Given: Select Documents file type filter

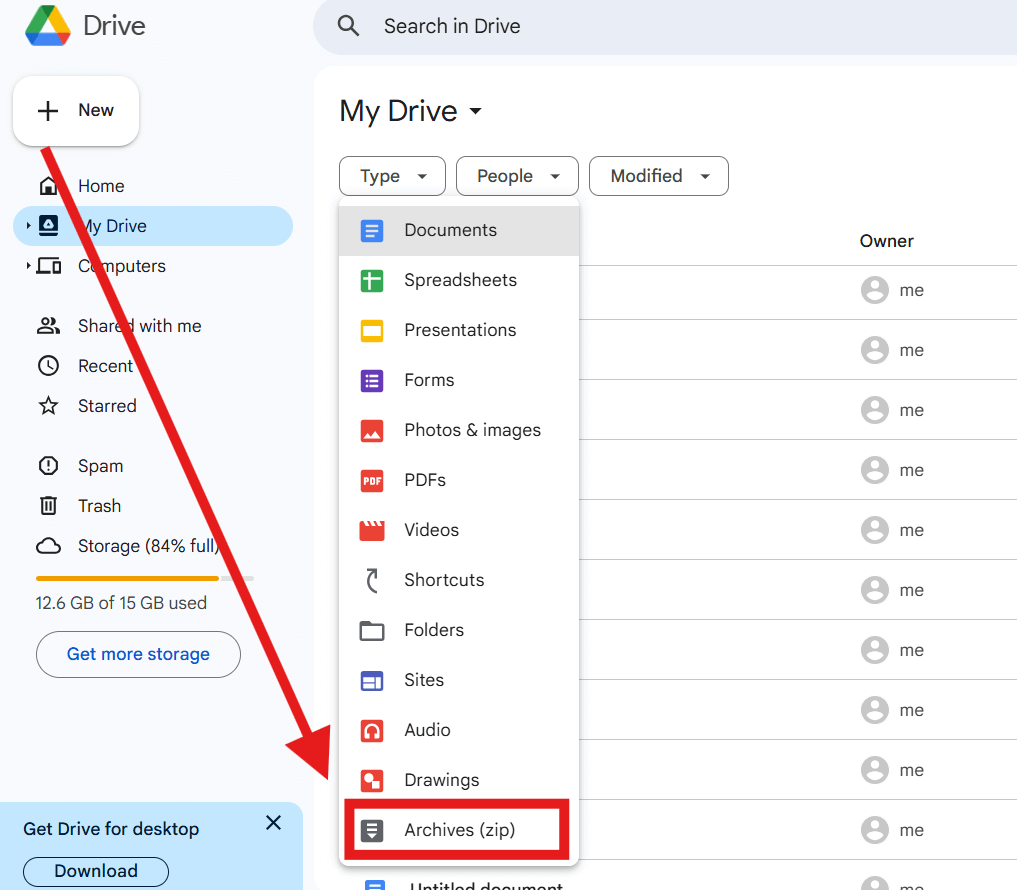Looking at the screenshot, I should click(449, 230).
